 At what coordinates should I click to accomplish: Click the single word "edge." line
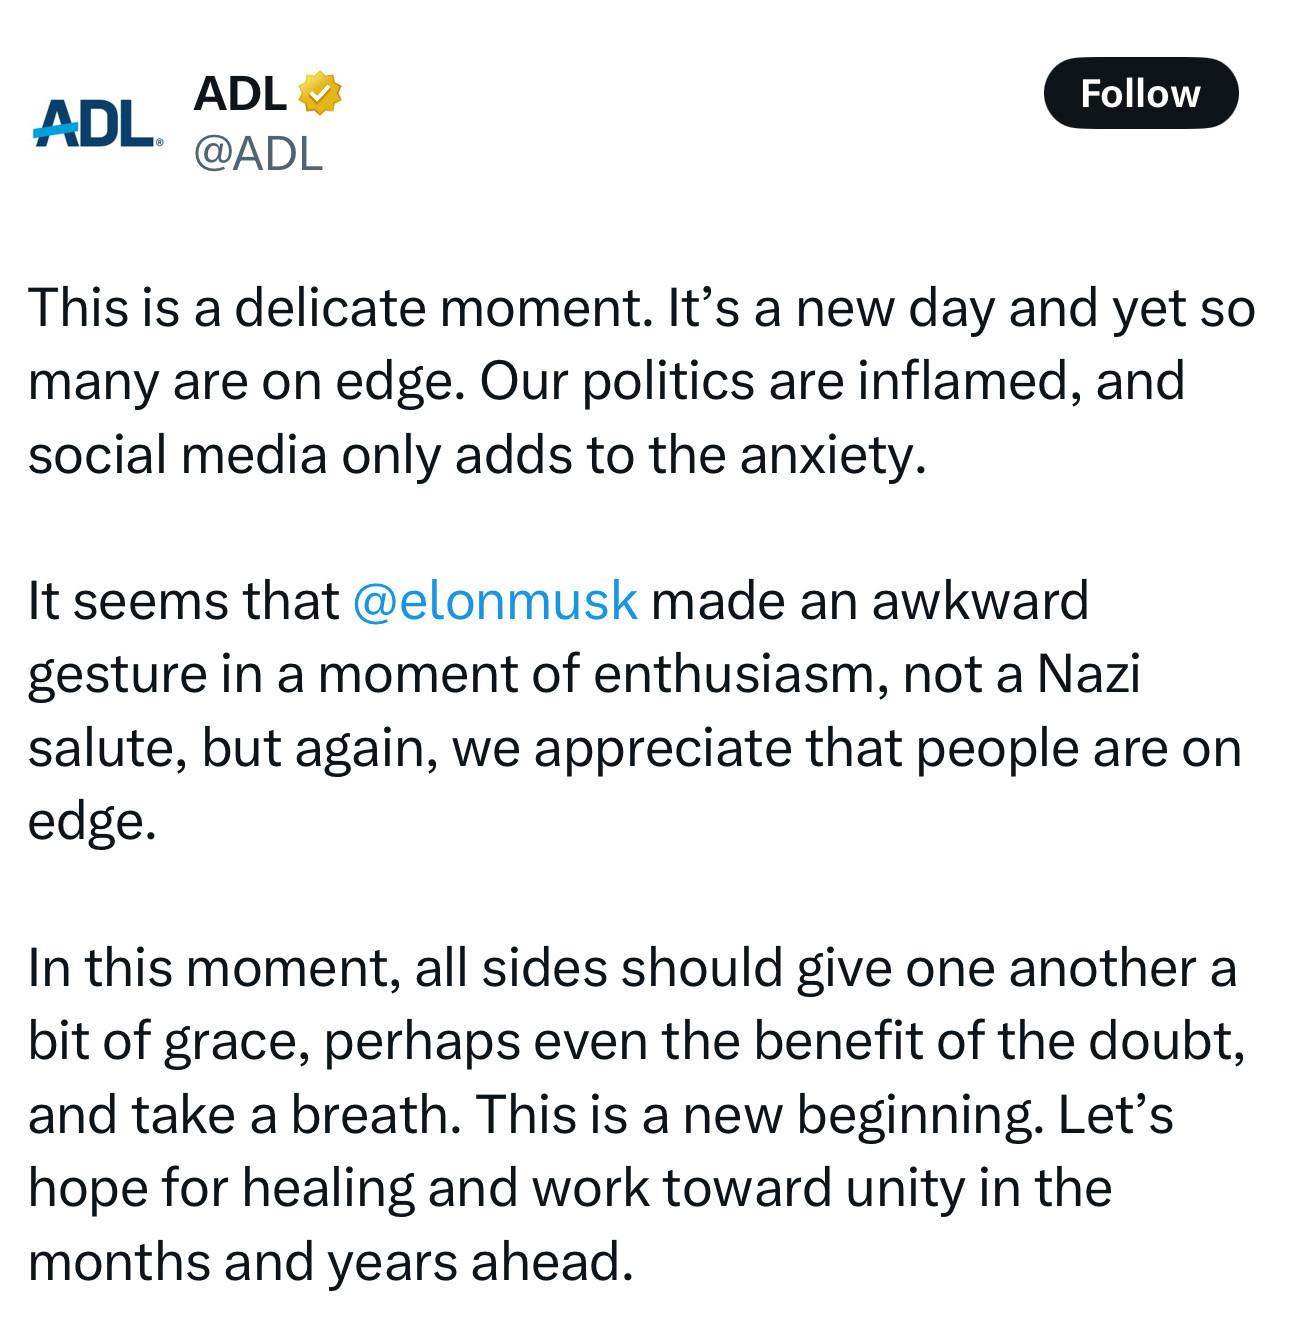(x=92, y=822)
